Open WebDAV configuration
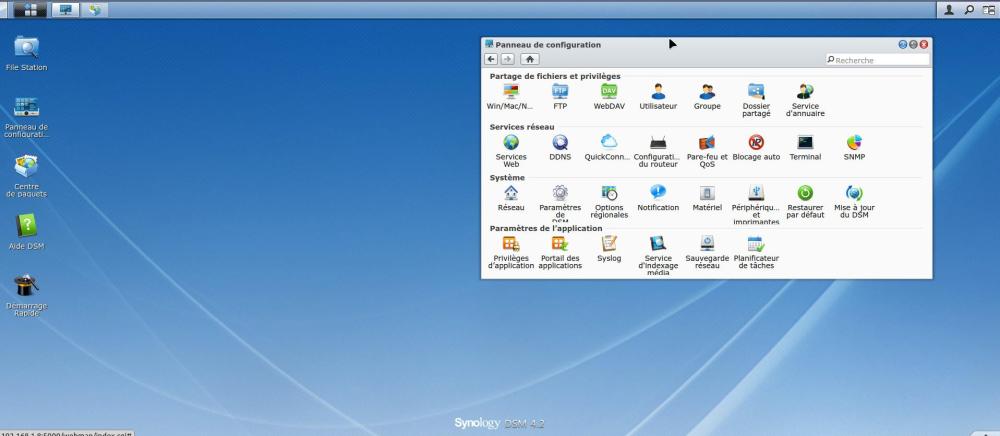The height and width of the screenshot is (436, 1000). pos(609,97)
